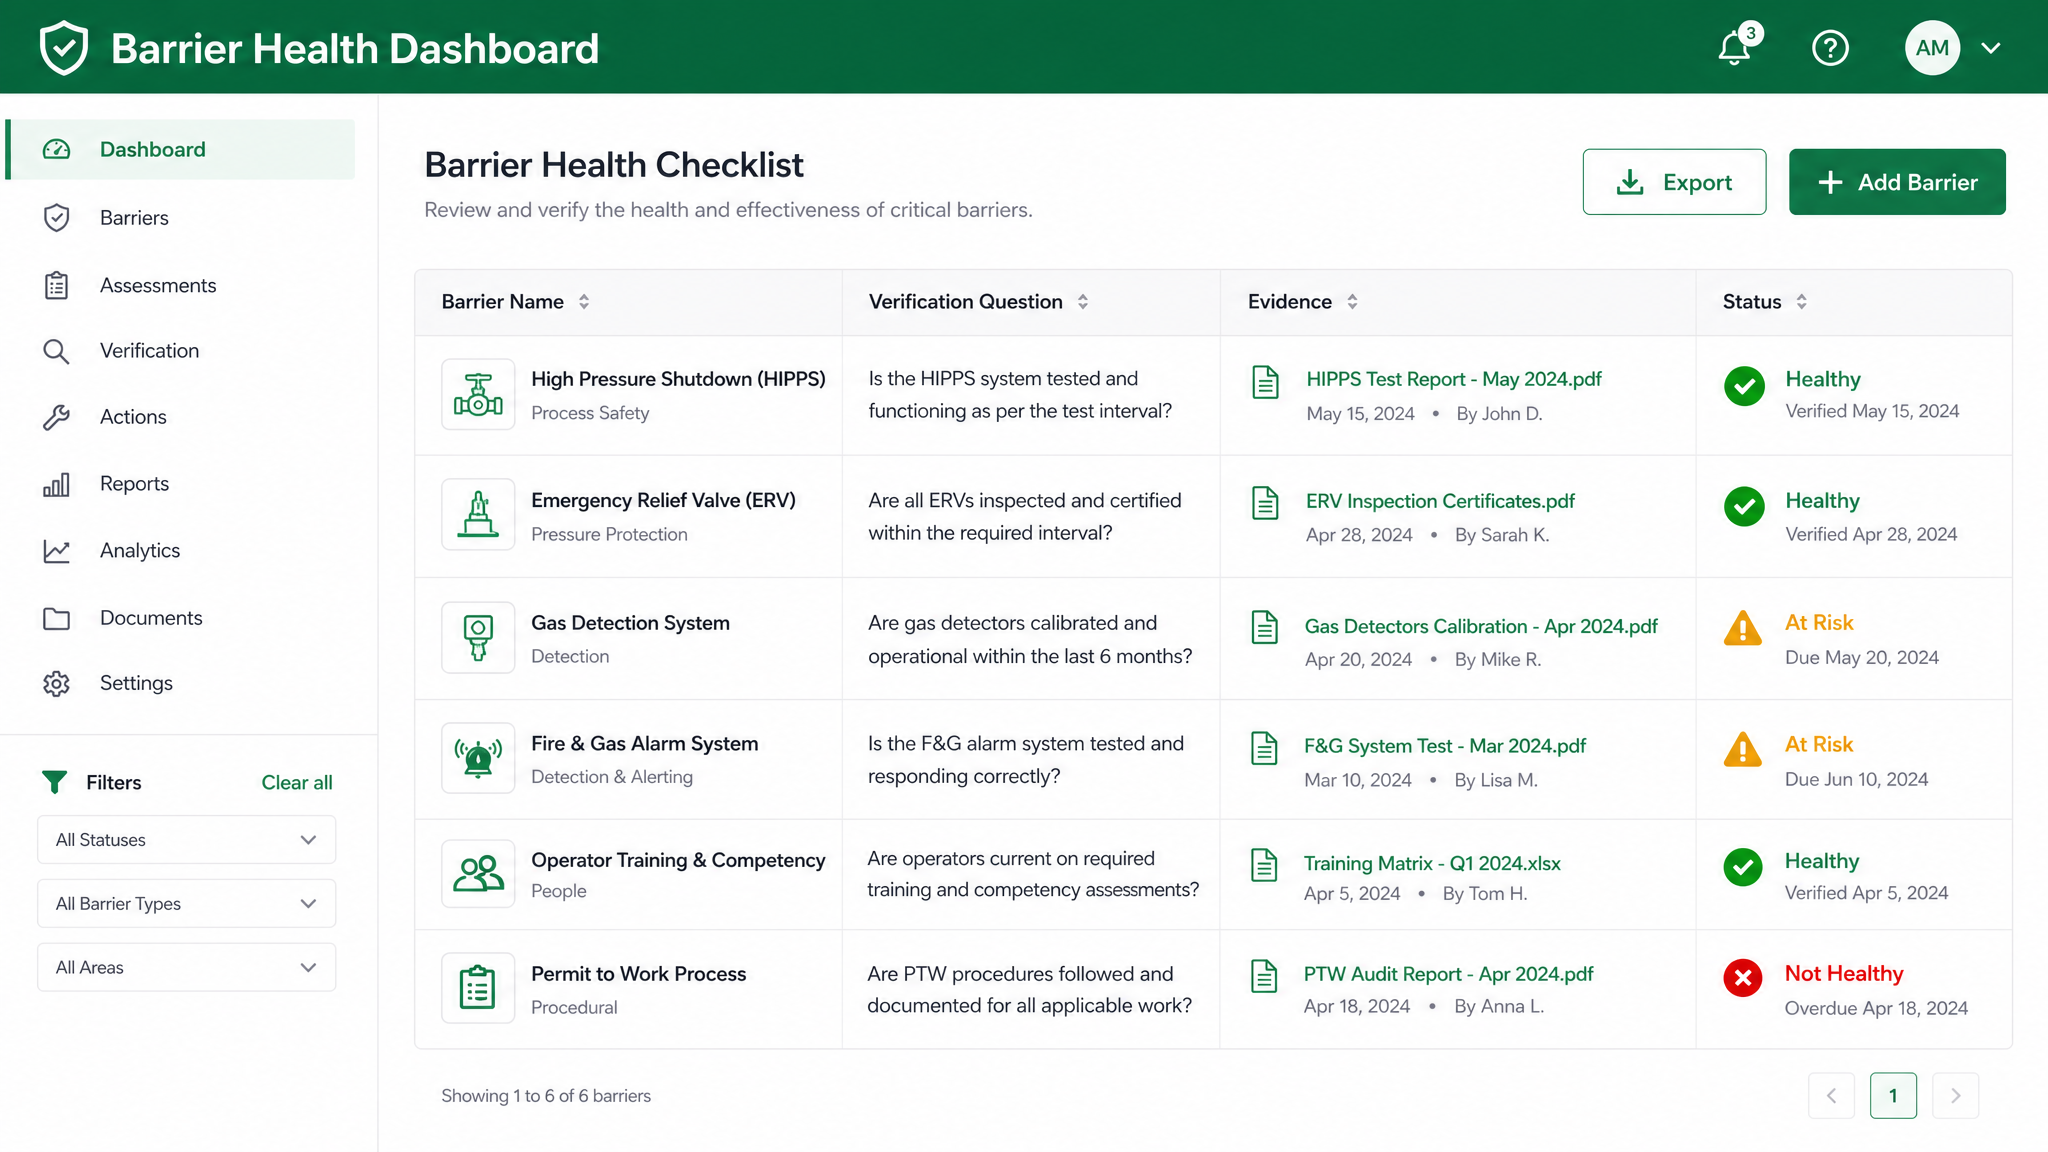This screenshot has width=2048, height=1152.
Task: Click the ERV Healthy green check icon
Action: point(1744,507)
